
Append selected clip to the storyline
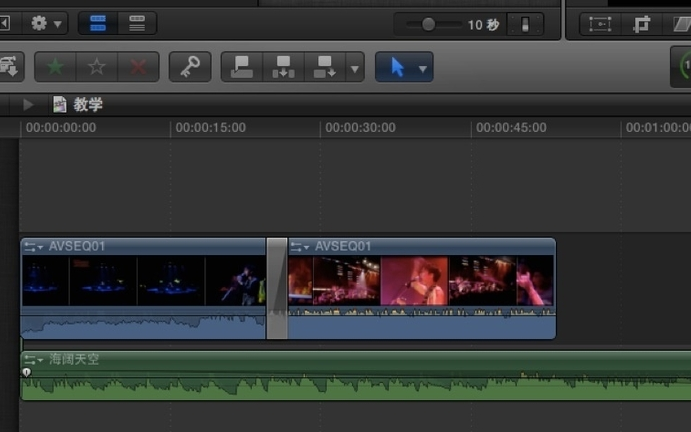tap(324, 67)
